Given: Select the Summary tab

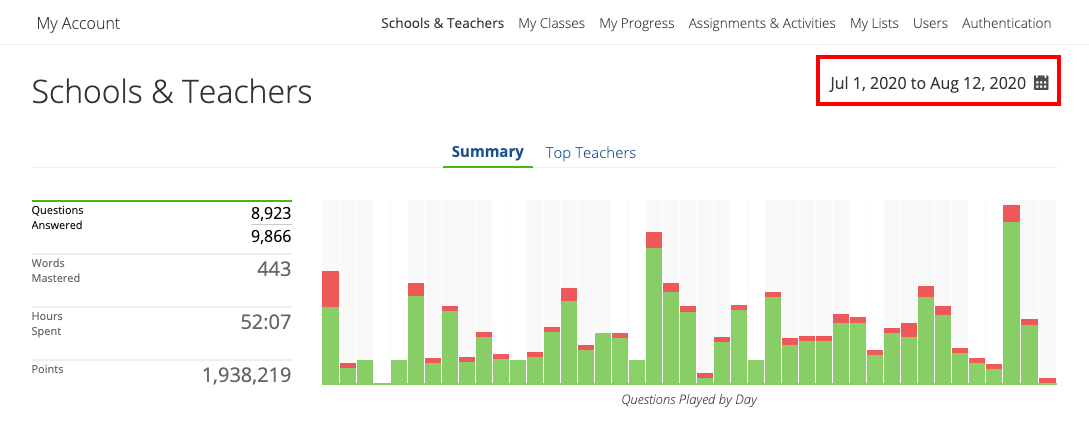Looking at the screenshot, I should coord(487,152).
